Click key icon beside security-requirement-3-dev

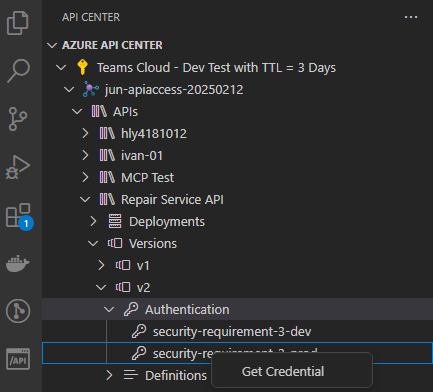(x=139, y=331)
